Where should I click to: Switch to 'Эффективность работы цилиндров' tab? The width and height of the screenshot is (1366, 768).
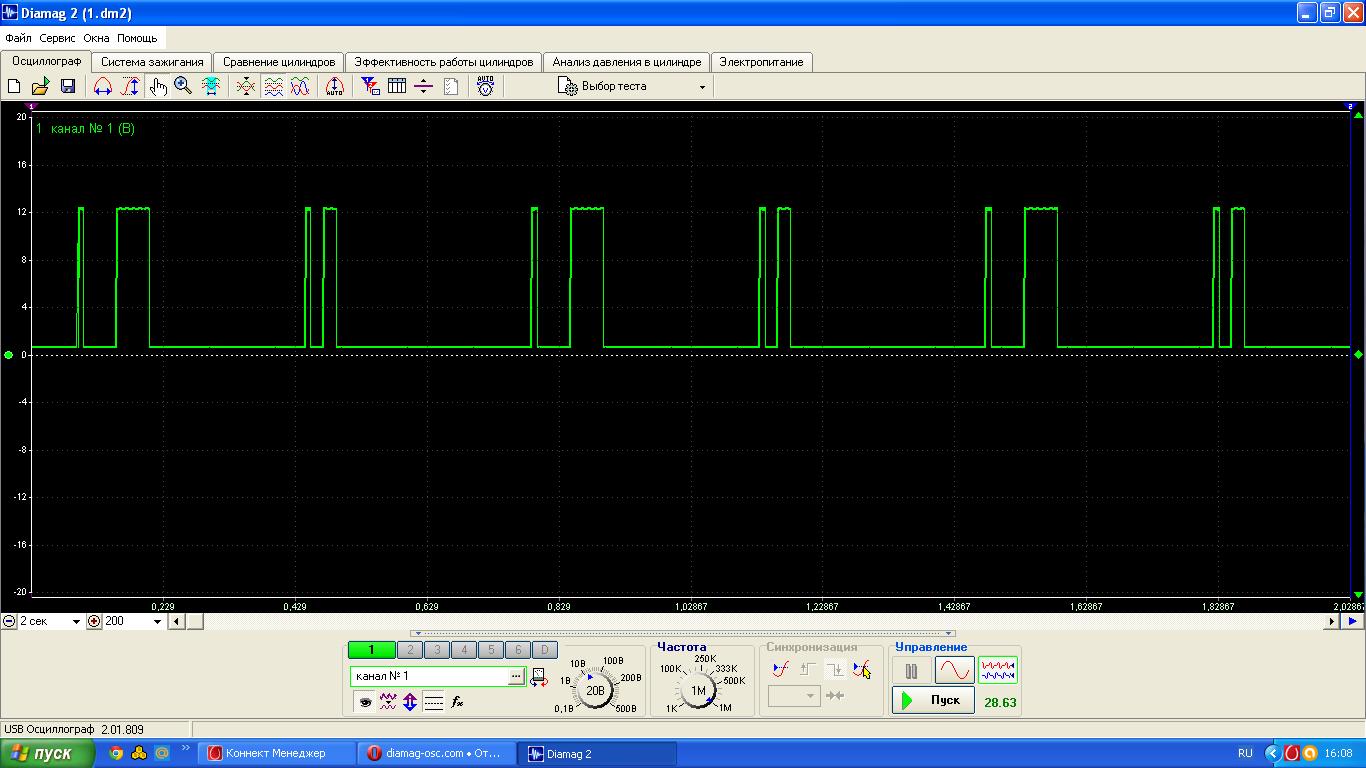tap(444, 62)
